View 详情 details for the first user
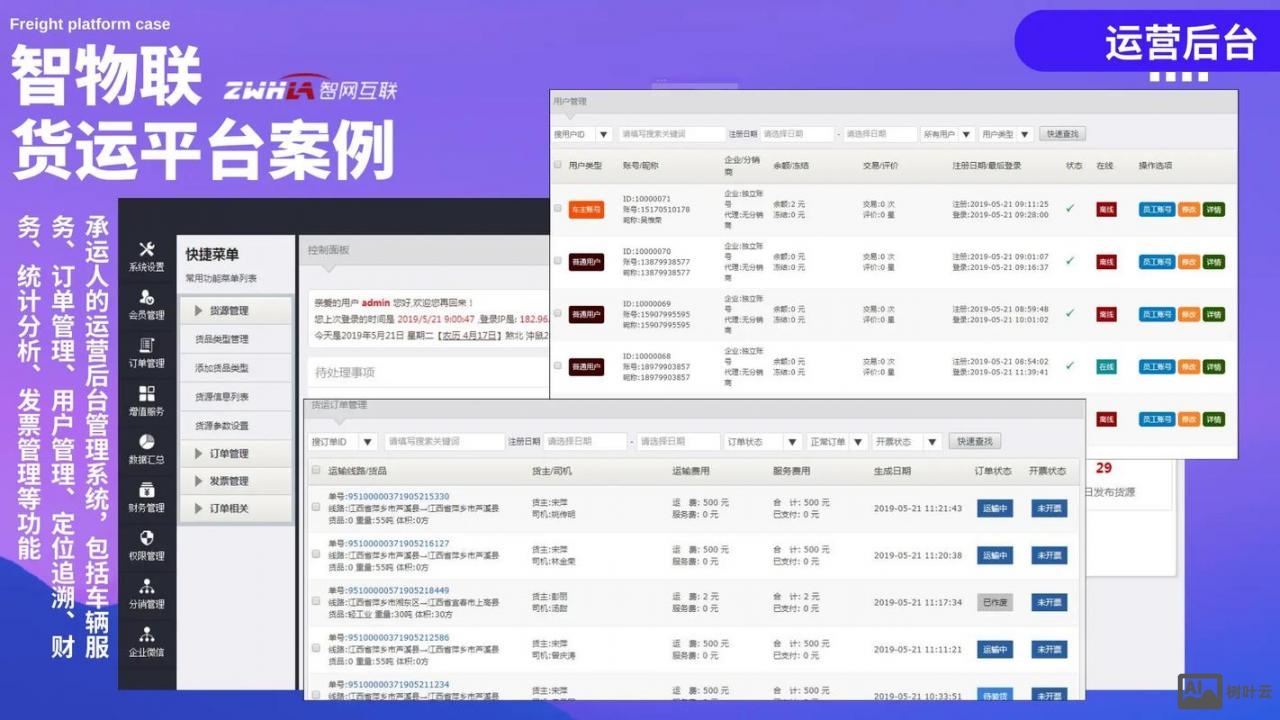Image resolution: width=1280 pixels, height=720 pixels. (x=1212, y=209)
